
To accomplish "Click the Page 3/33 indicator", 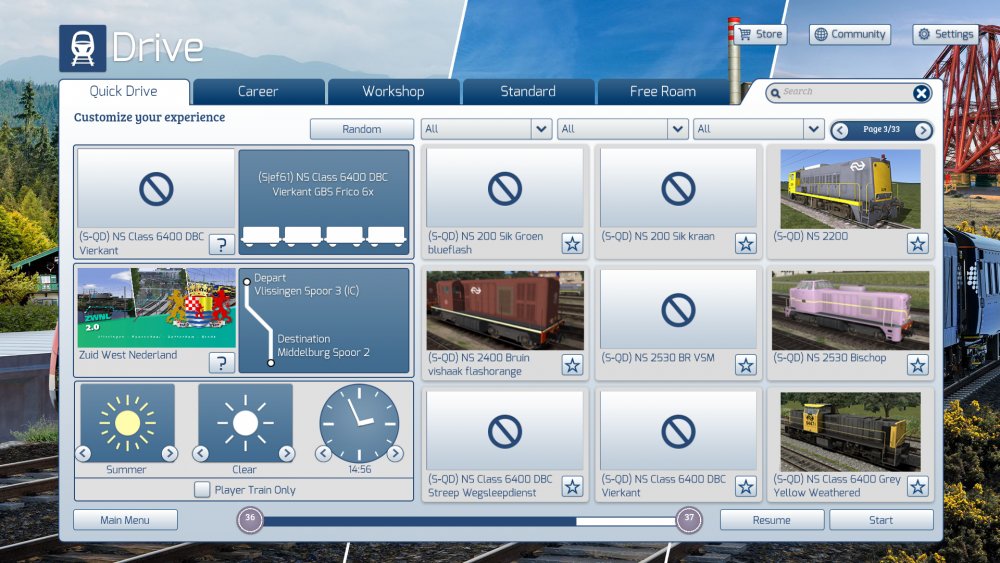I will click(x=881, y=129).
